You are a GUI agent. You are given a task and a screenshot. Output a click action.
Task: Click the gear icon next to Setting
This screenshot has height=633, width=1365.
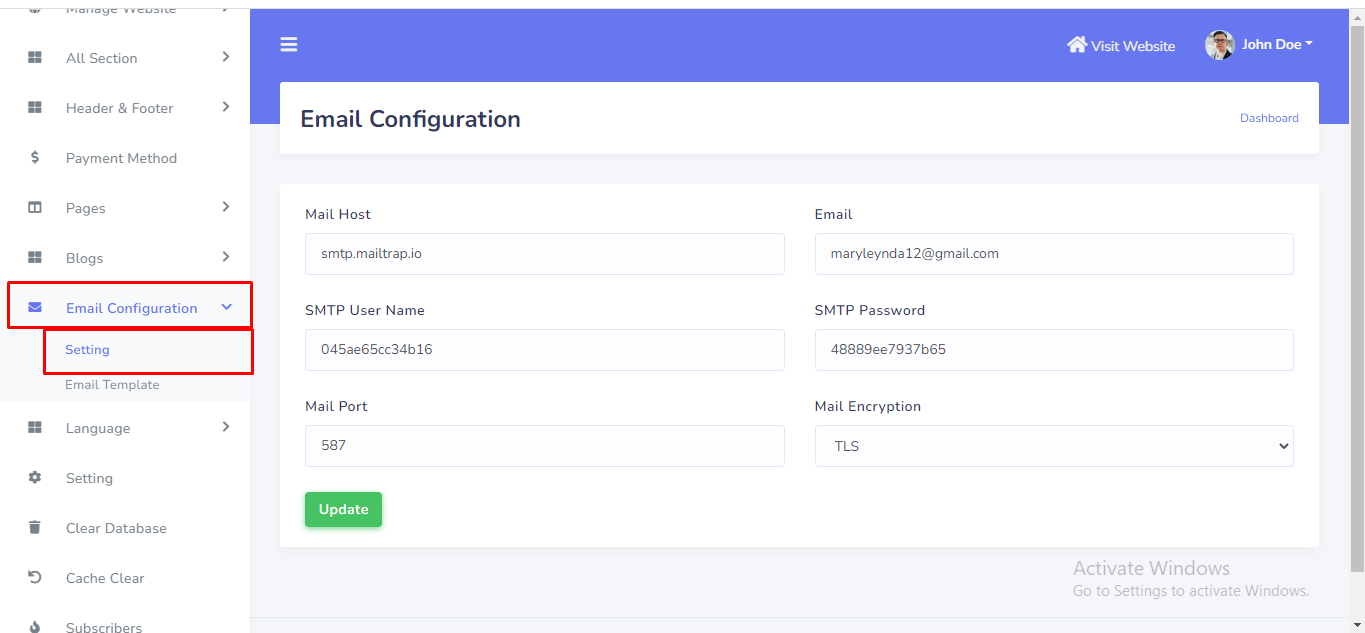(x=35, y=478)
